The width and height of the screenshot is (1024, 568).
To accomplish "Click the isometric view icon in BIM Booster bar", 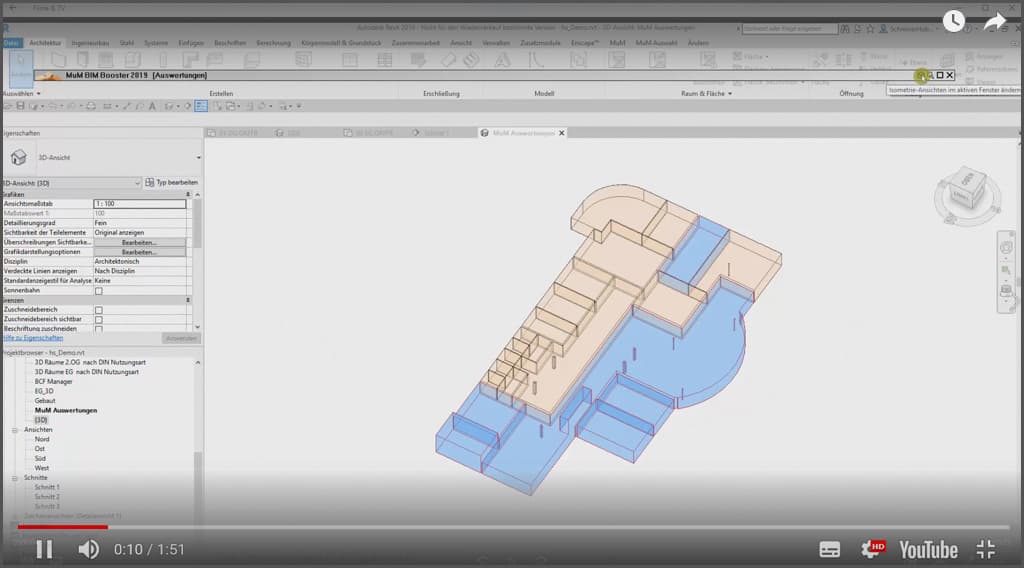I will coord(921,76).
